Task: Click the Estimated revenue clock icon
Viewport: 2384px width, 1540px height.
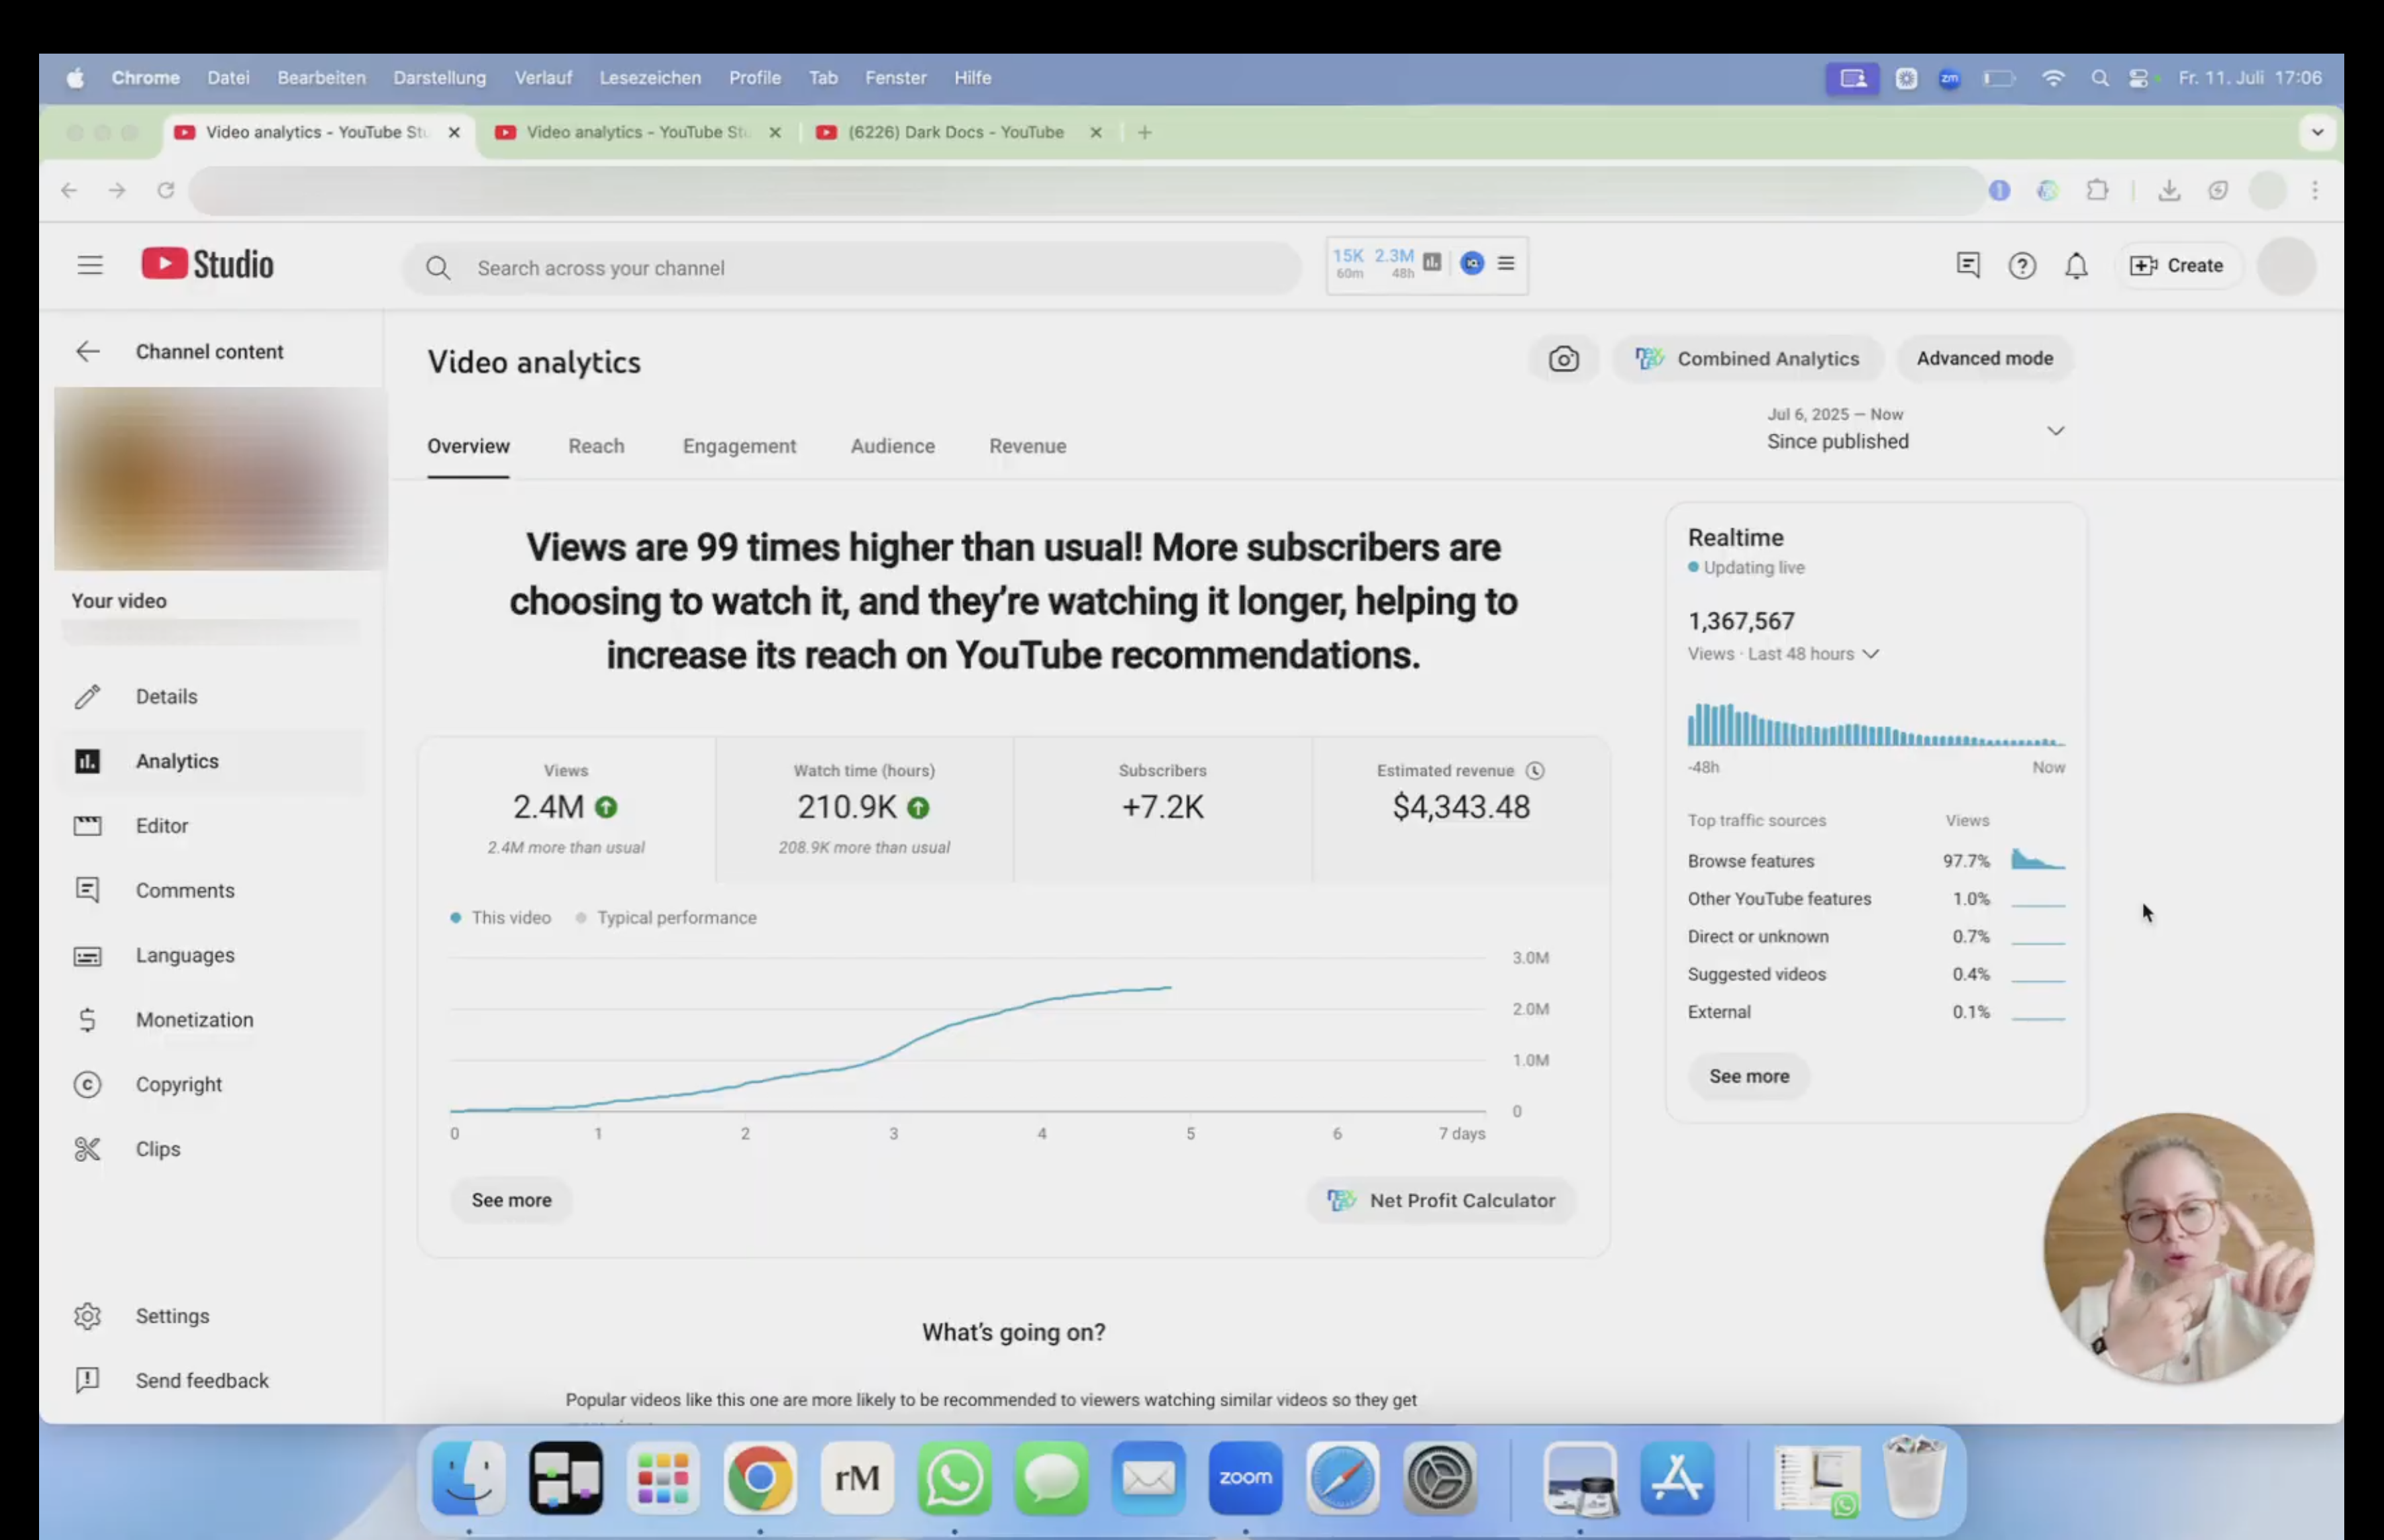Action: [1535, 770]
